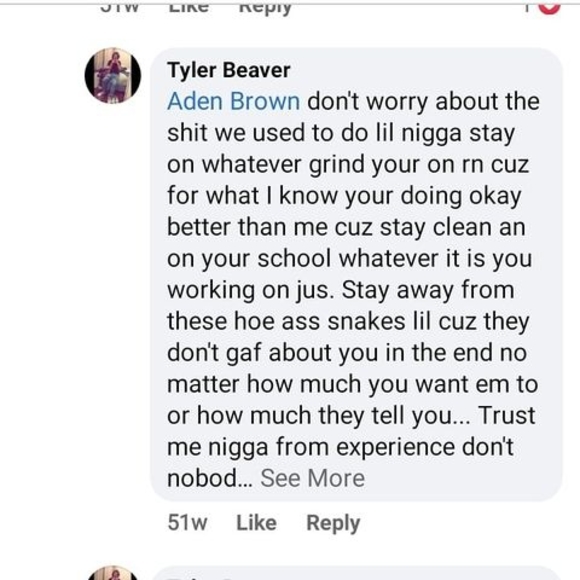Open the partially visible avatar at bottom
The height and width of the screenshot is (580, 580).
pos(113,573)
